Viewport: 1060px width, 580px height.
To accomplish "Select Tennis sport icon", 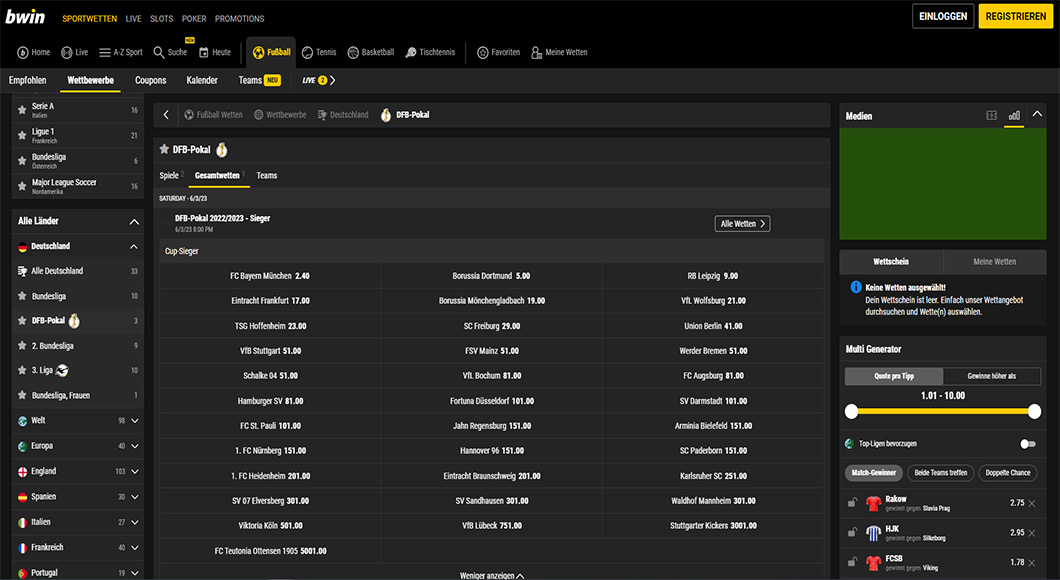I will 307,53.
